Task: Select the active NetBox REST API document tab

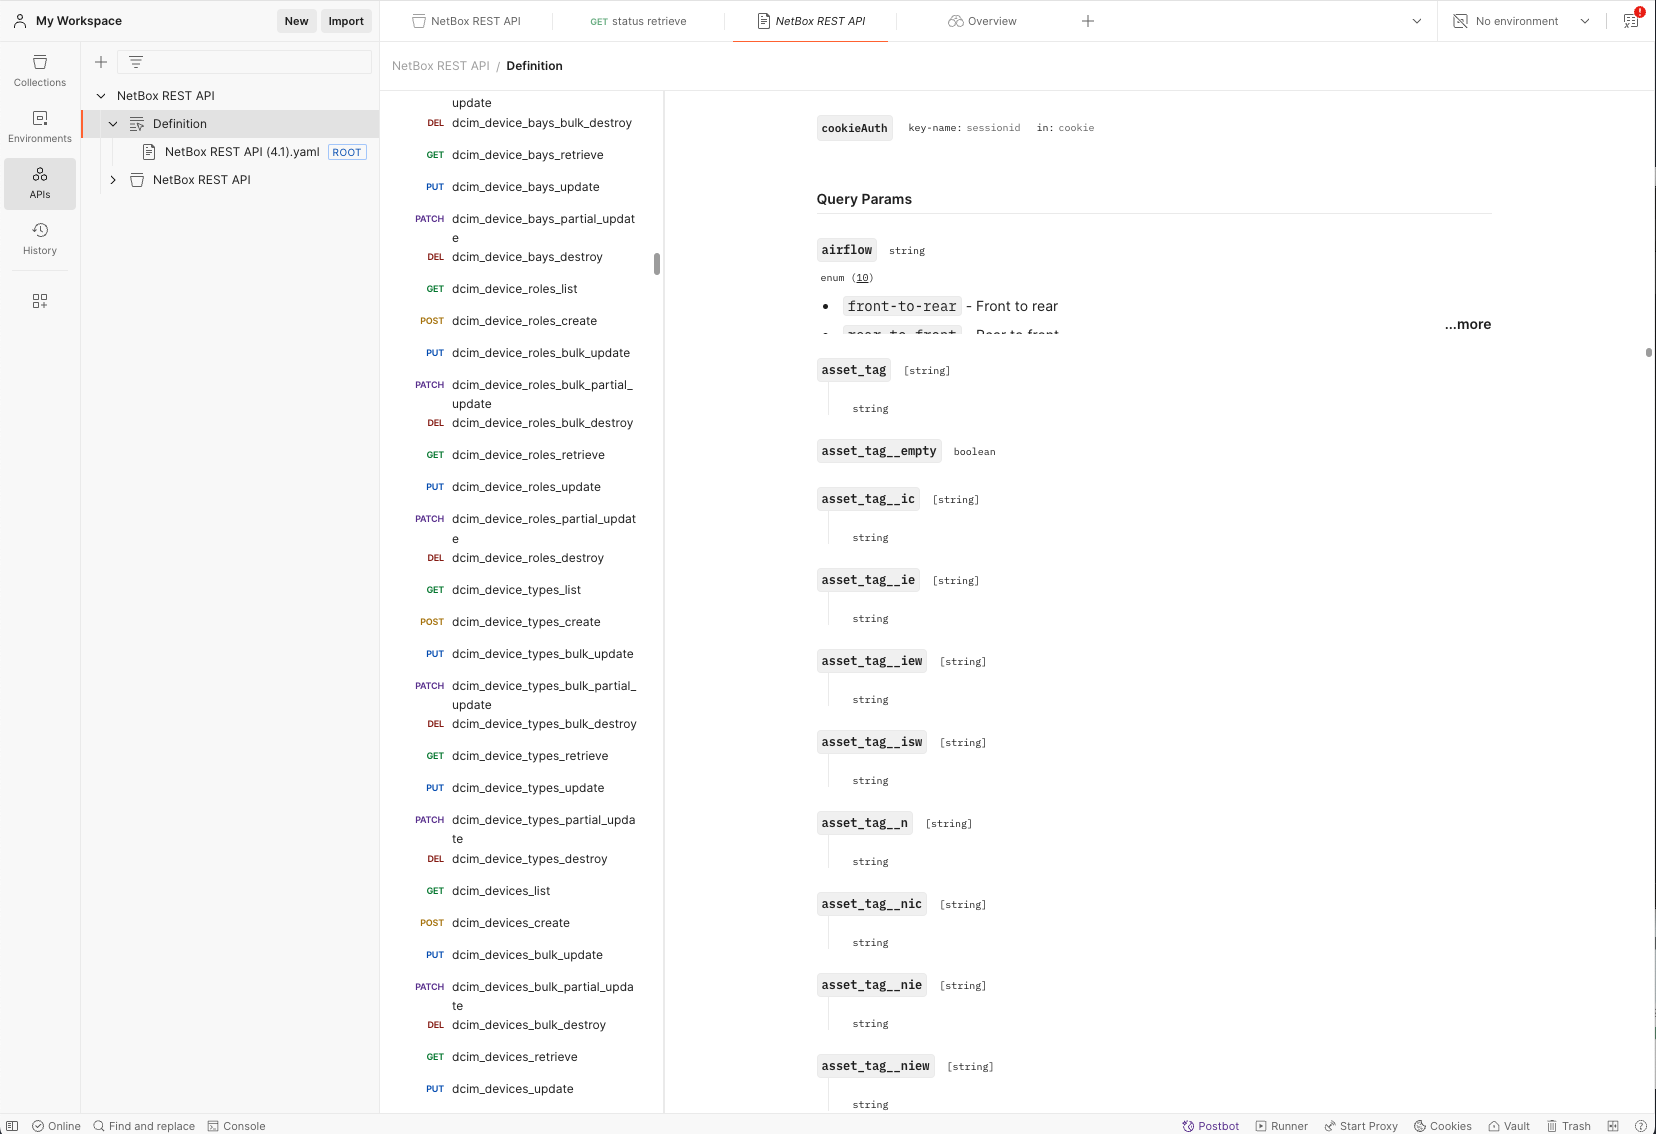Action: [x=811, y=21]
